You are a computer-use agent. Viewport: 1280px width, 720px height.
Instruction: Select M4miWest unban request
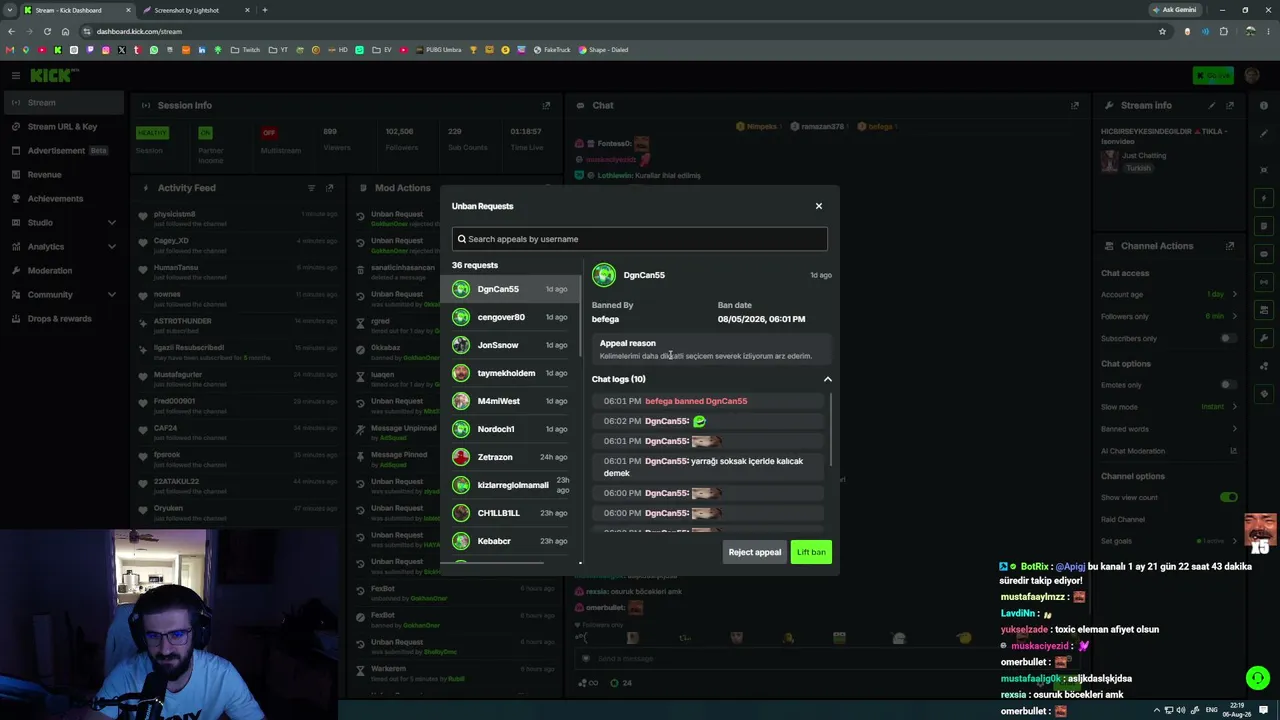point(510,401)
